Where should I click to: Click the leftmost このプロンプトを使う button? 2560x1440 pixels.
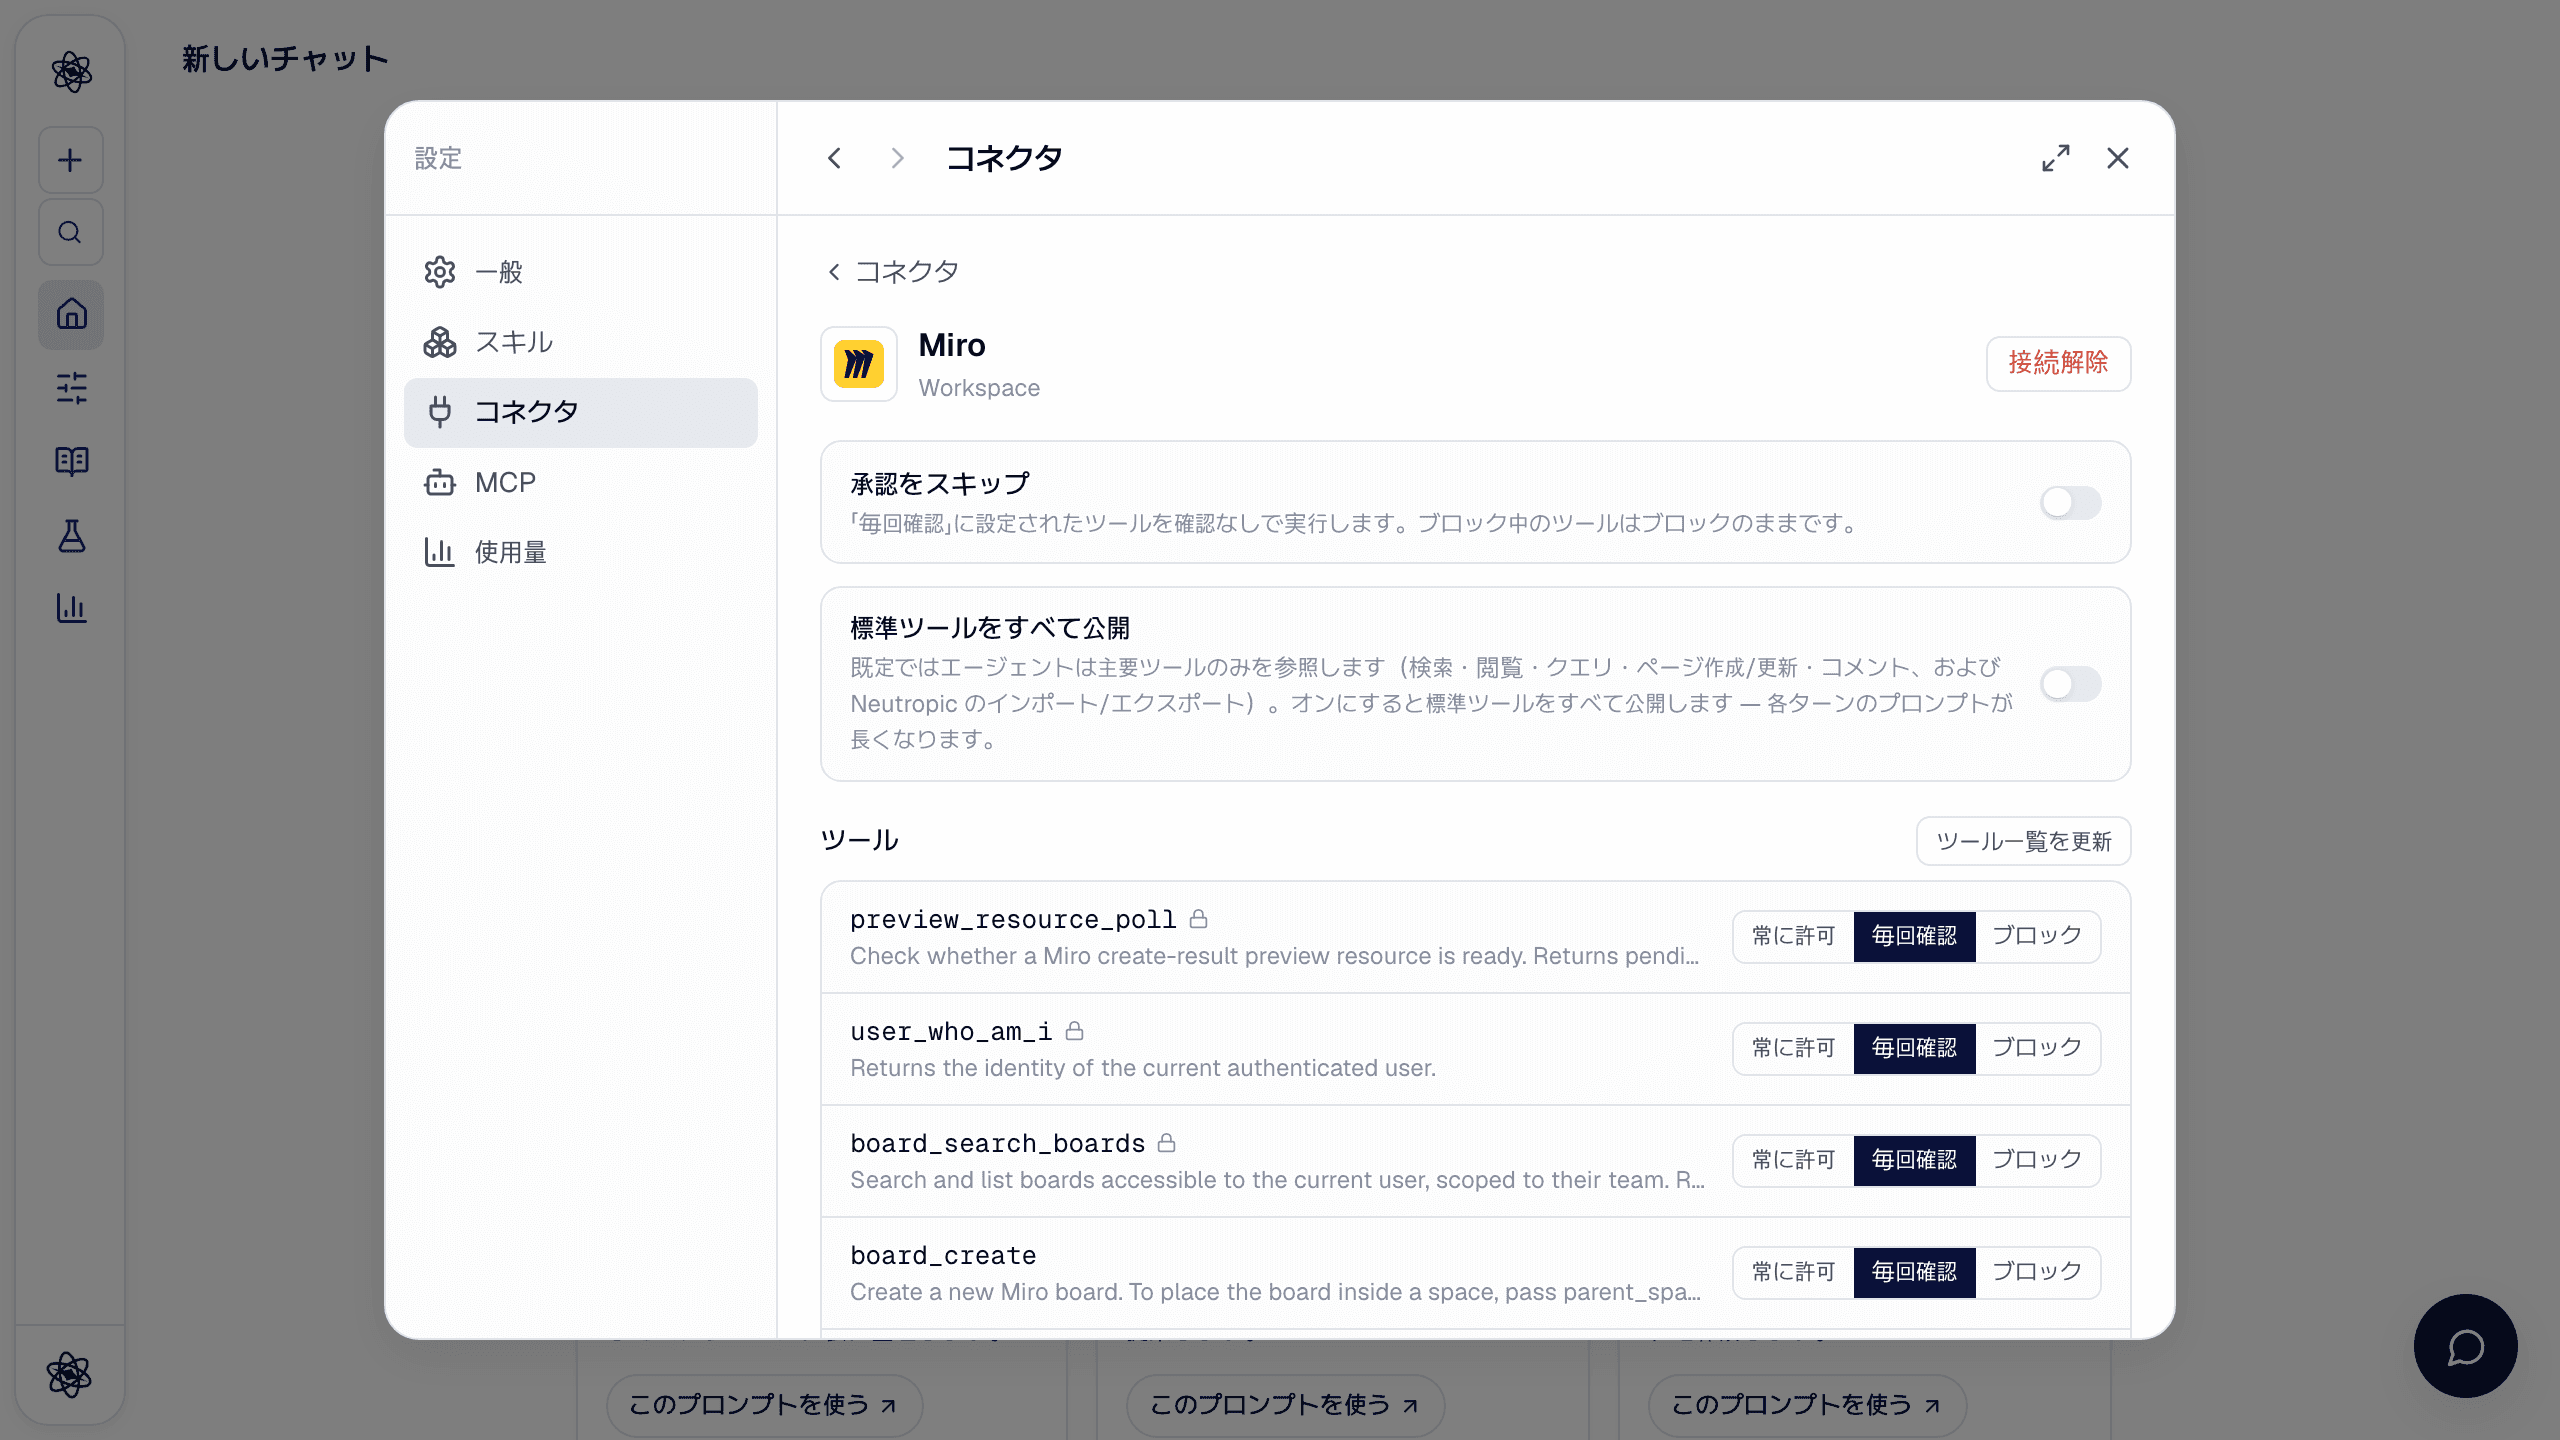[x=764, y=1405]
